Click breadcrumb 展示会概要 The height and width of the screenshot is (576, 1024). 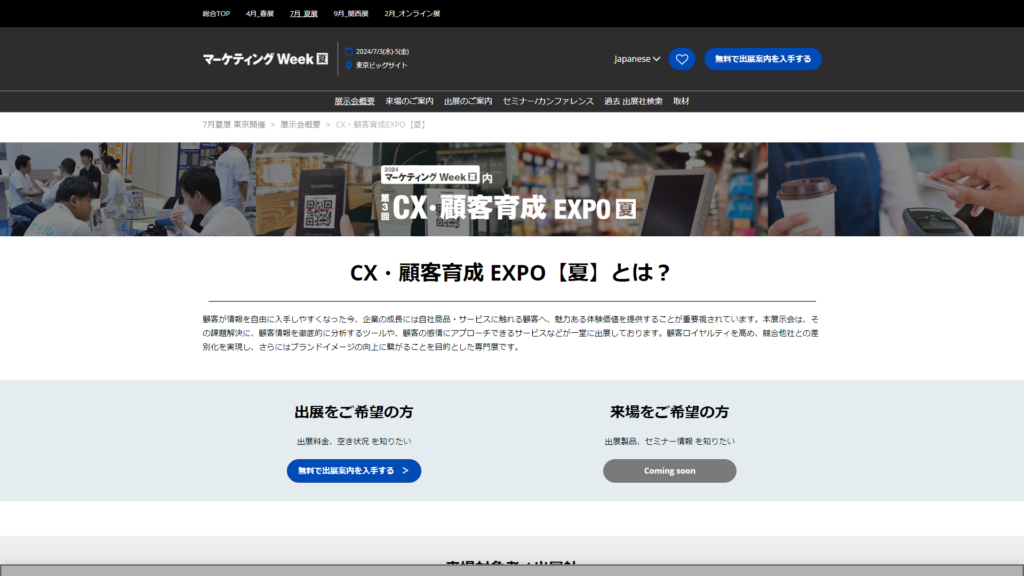[300, 125]
